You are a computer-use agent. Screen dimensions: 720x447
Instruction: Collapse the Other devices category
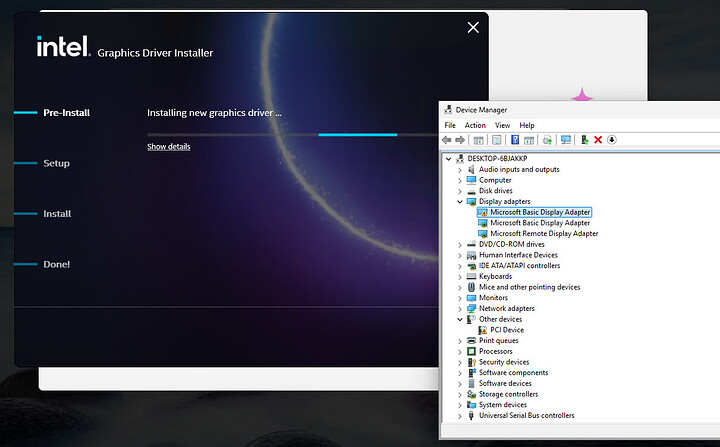click(460, 320)
